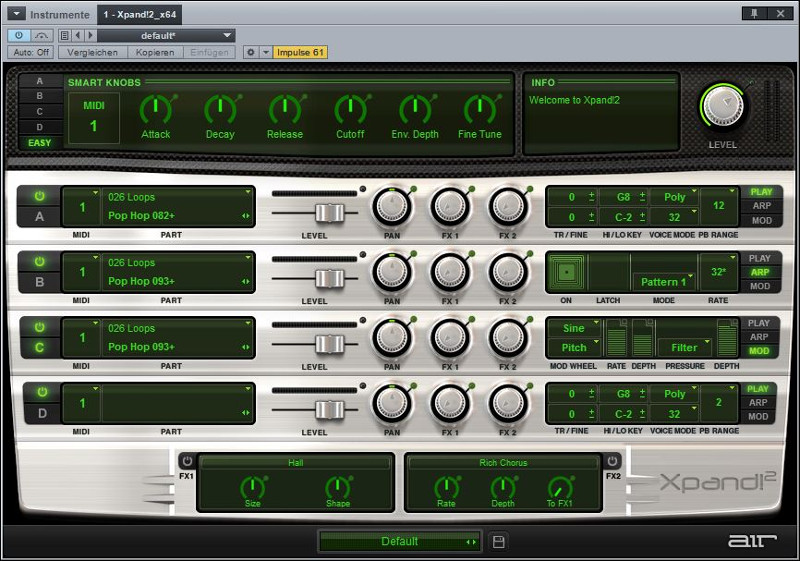This screenshot has width=800, height=561.
Task: Open part B Pop Hop 093+ patch selector
Action: (178, 281)
